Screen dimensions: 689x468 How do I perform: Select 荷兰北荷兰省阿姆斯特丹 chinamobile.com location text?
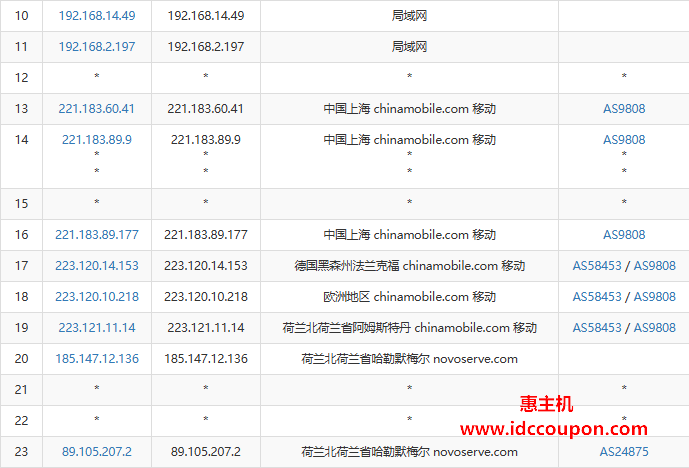(410, 328)
